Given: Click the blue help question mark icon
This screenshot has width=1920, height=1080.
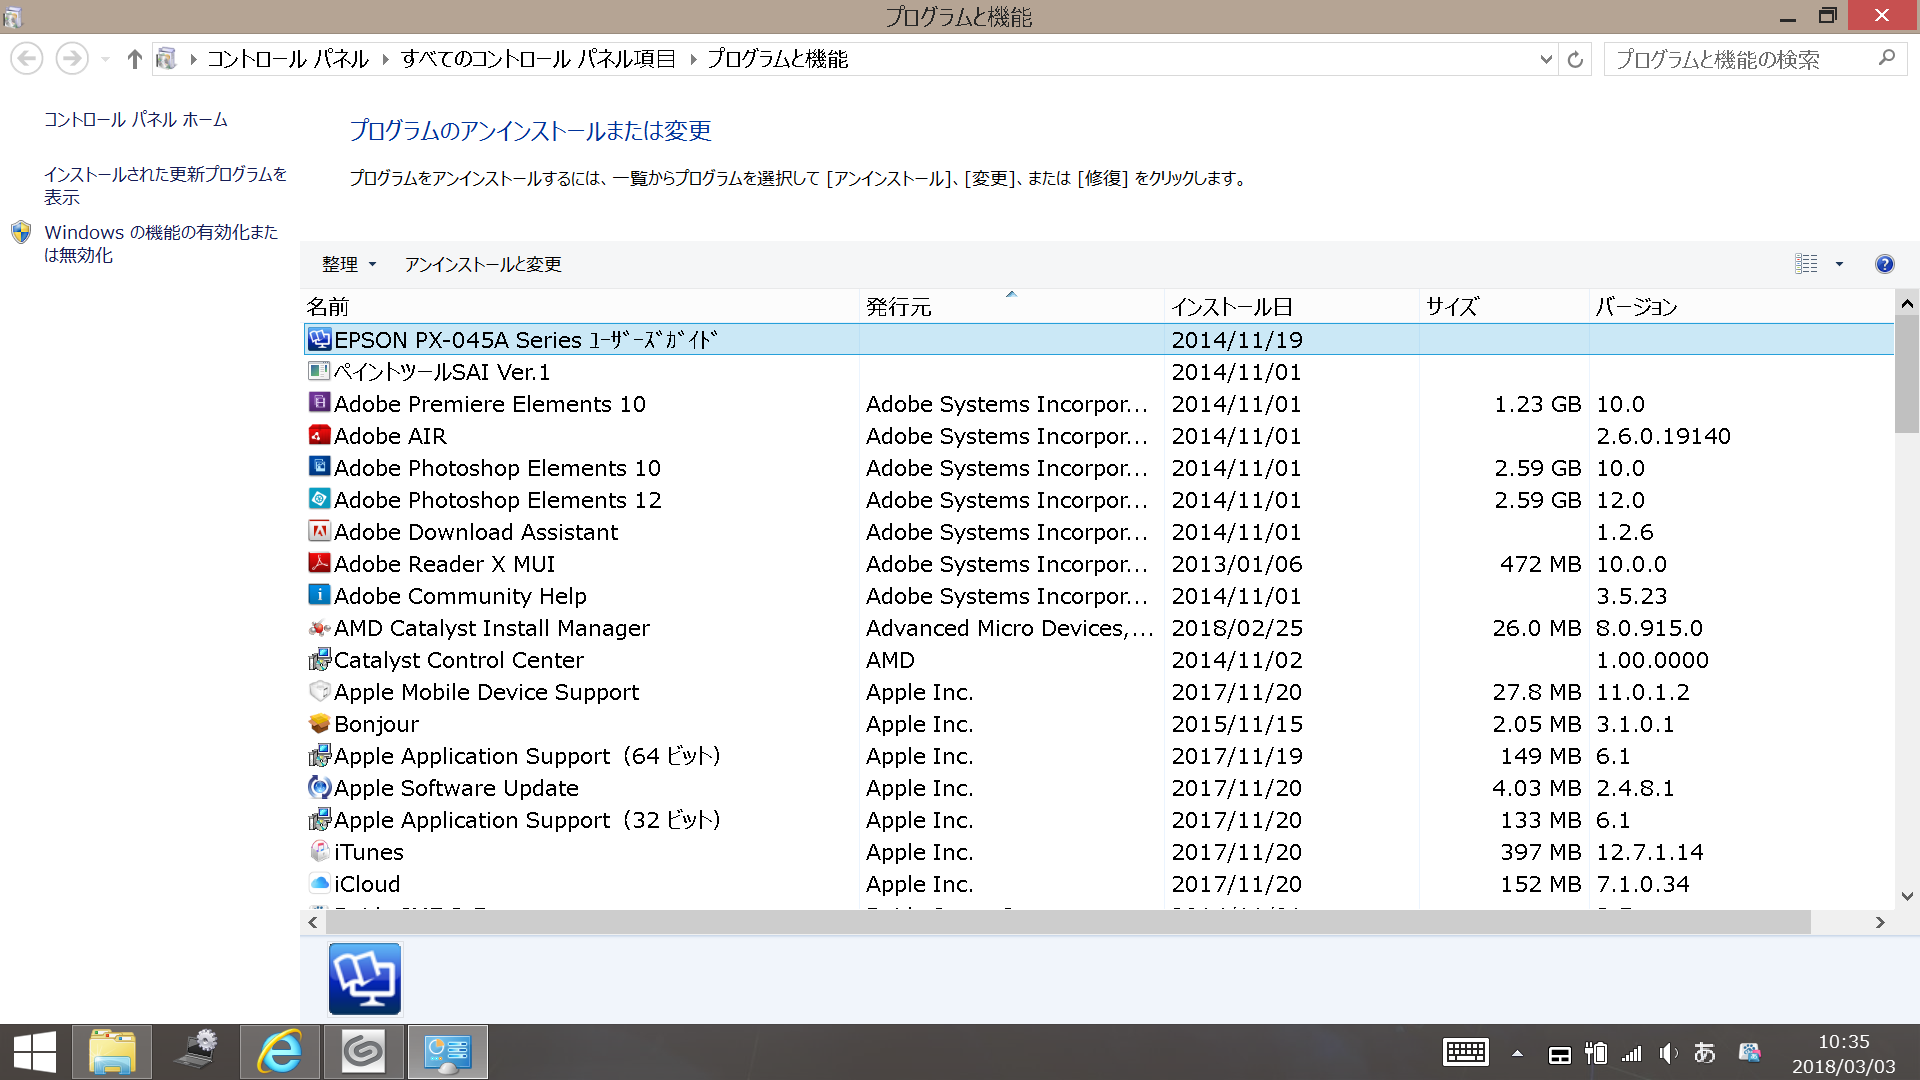Looking at the screenshot, I should coord(1884,264).
